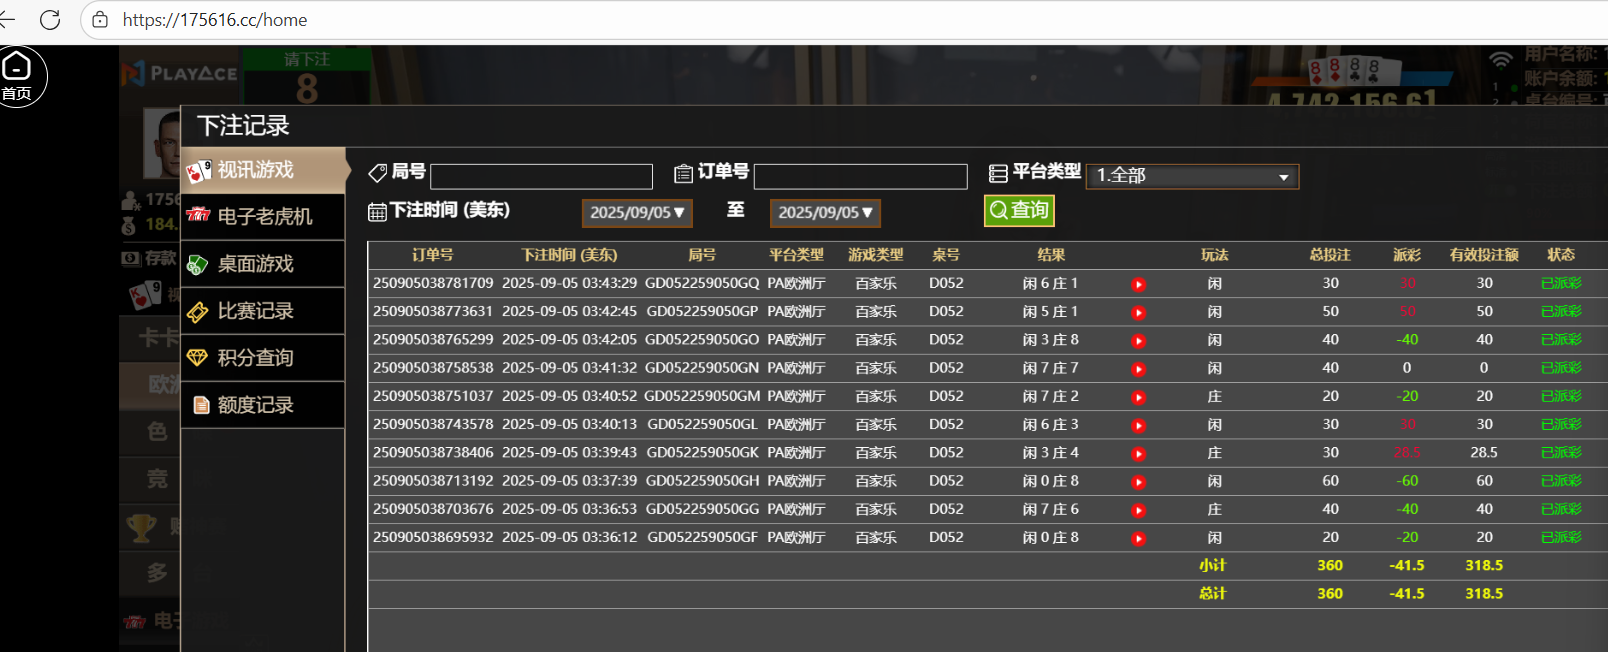Open the 积分查询 tab

coord(263,358)
